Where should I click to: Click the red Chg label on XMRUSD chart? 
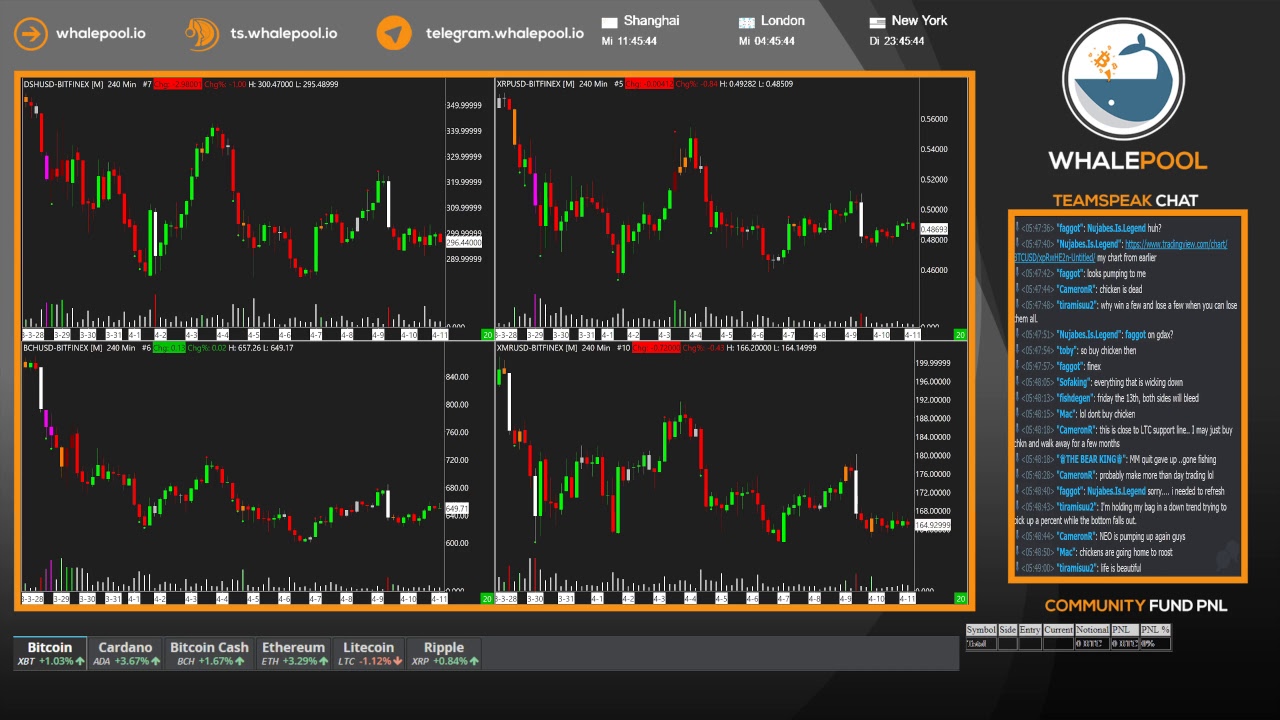[x=655, y=348]
